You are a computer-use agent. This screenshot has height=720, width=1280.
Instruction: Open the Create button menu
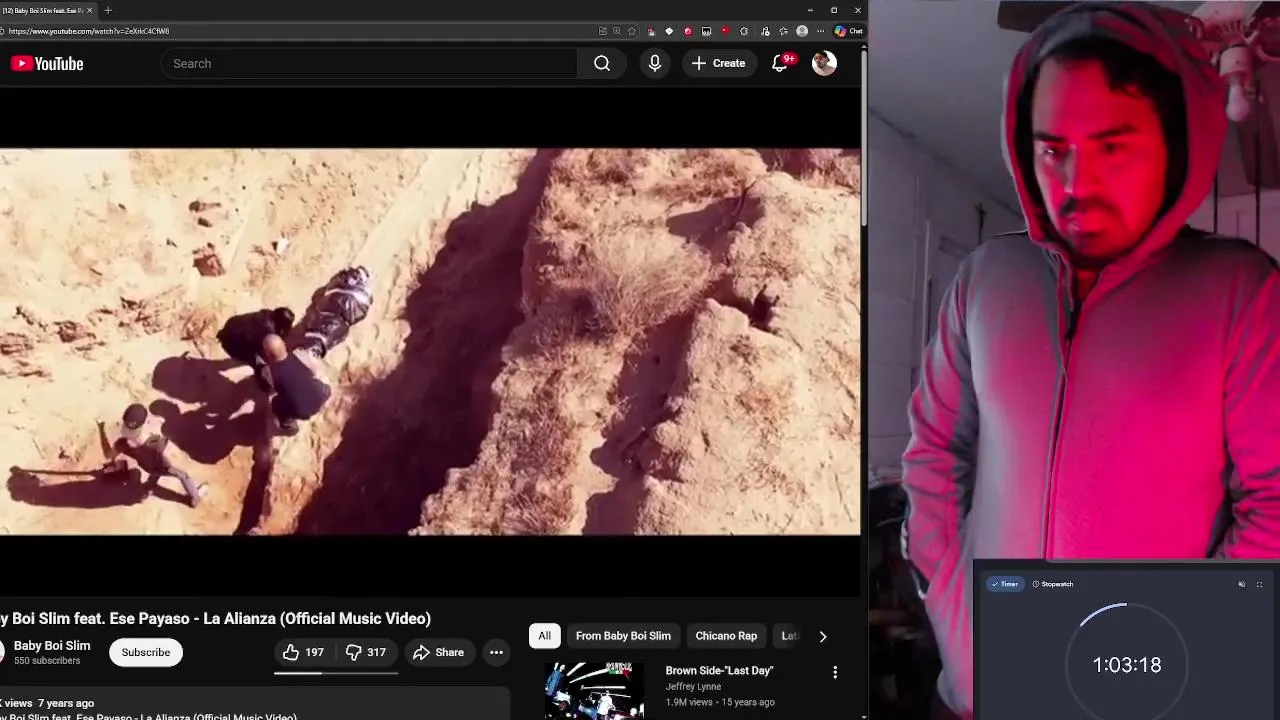[718, 63]
